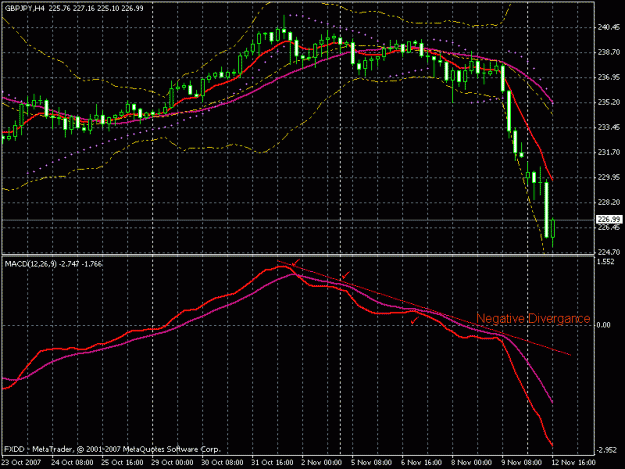This screenshot has height=469, width=625.
Task: Click the 240.45 price axis label
Action: (x=609, y=27)
